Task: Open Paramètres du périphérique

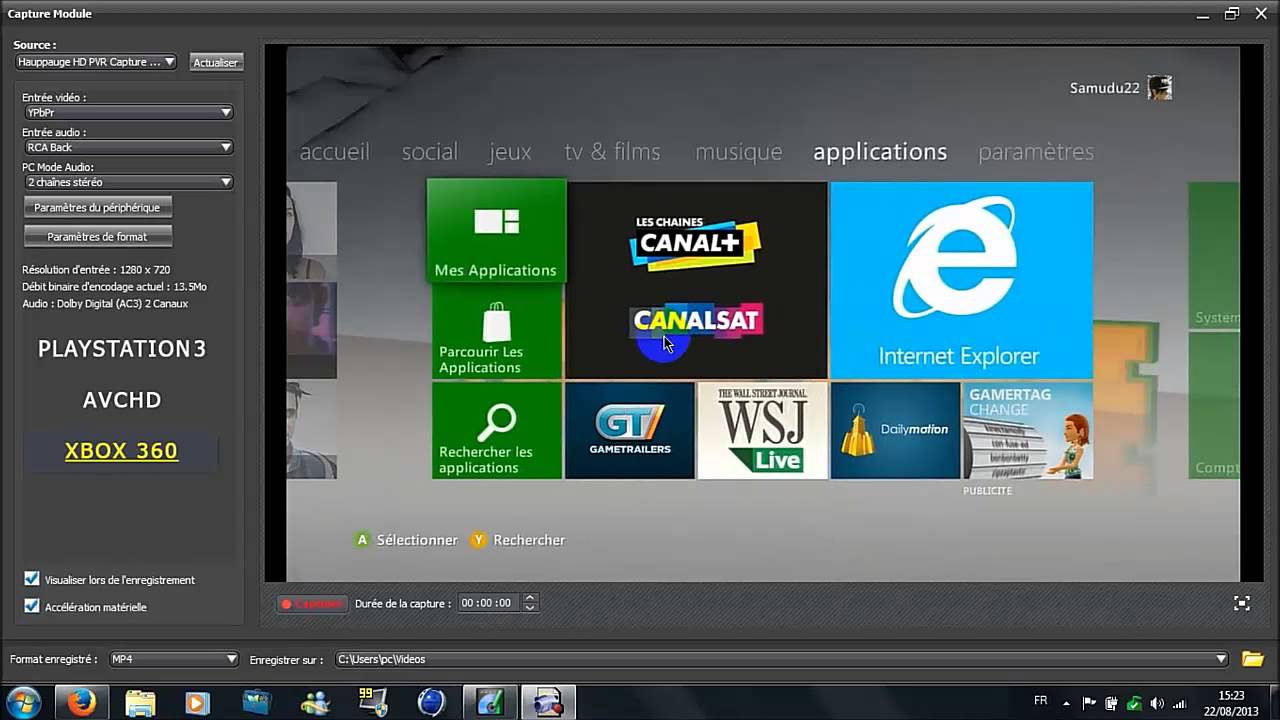Action: point(97,207)
